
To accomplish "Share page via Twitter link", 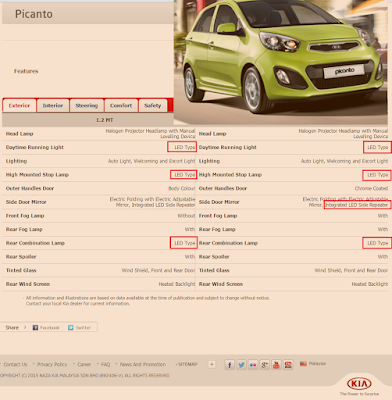I will point(79,328).
